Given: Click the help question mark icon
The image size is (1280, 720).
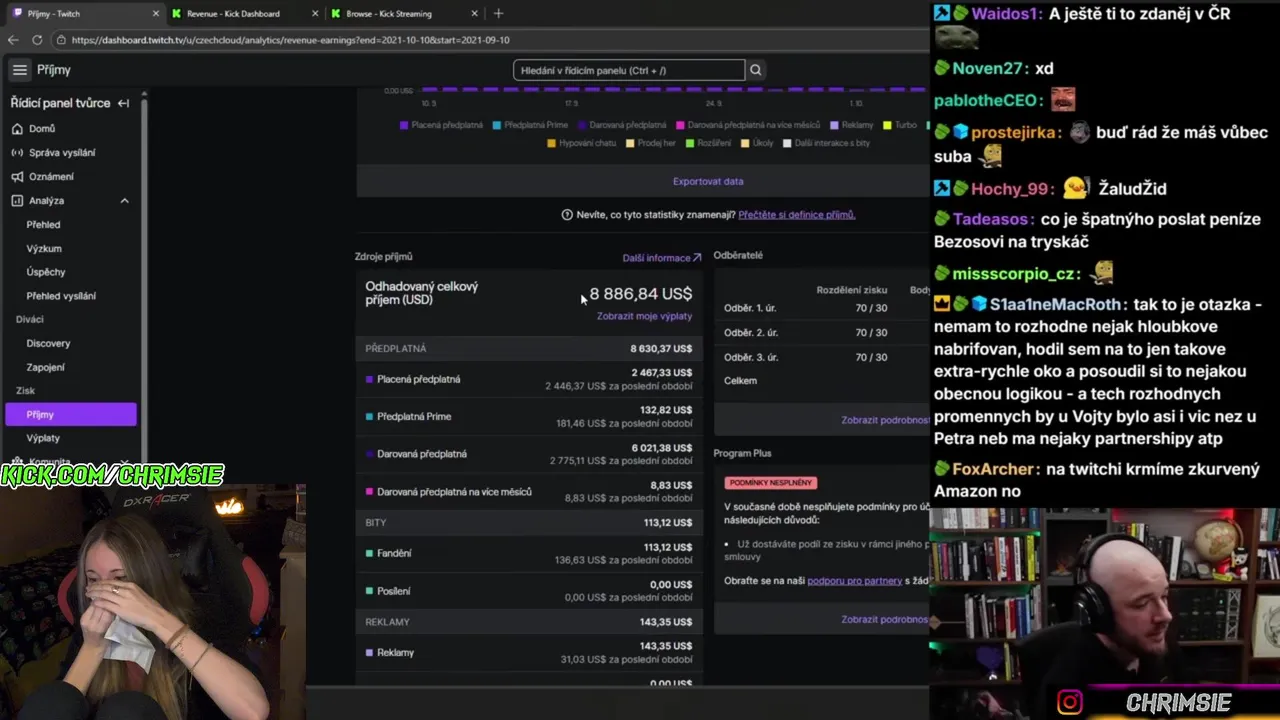Looking at the screenshot, I should (567, 215).
